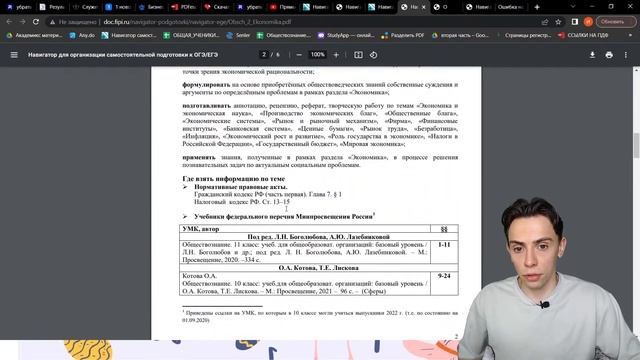Open Any.do bookmark

[x=82, y=36]
